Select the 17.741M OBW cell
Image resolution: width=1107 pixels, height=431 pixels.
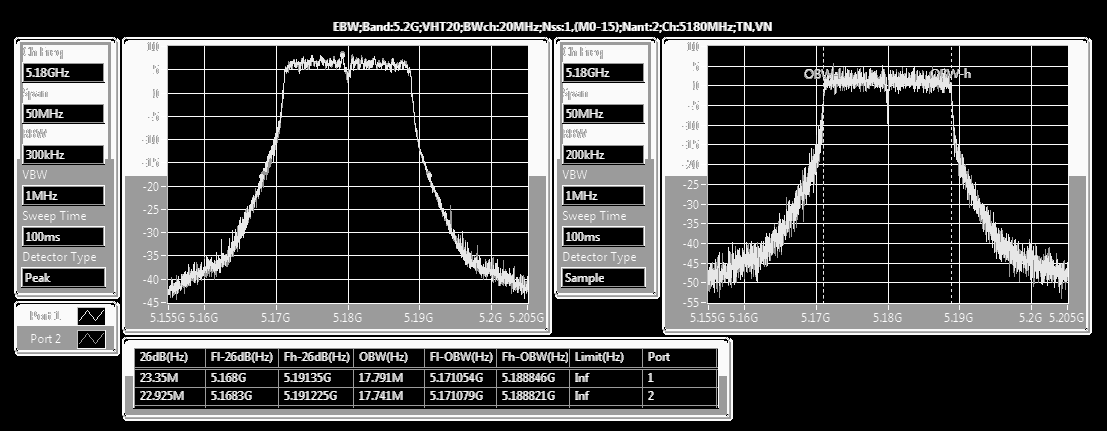point(389,396)
